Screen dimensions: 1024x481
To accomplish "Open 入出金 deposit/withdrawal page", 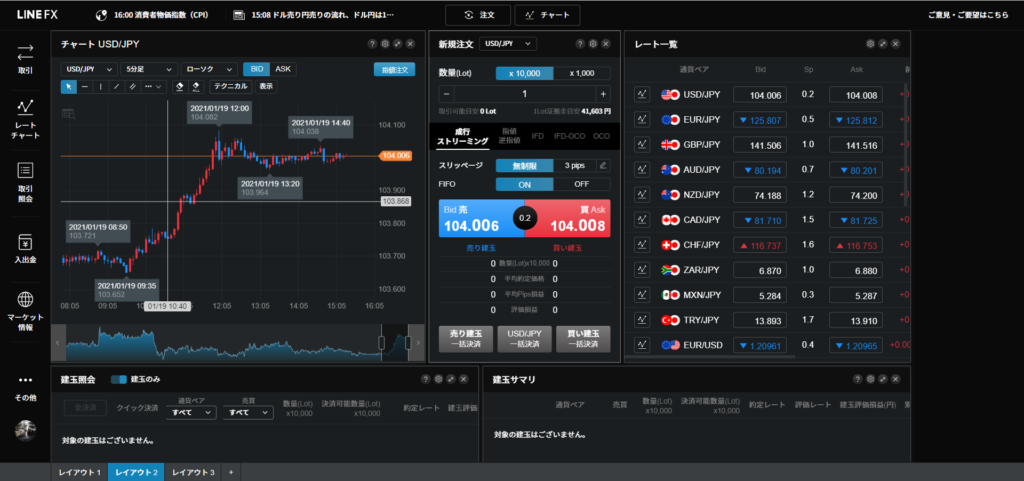I will tap(25, 249).
